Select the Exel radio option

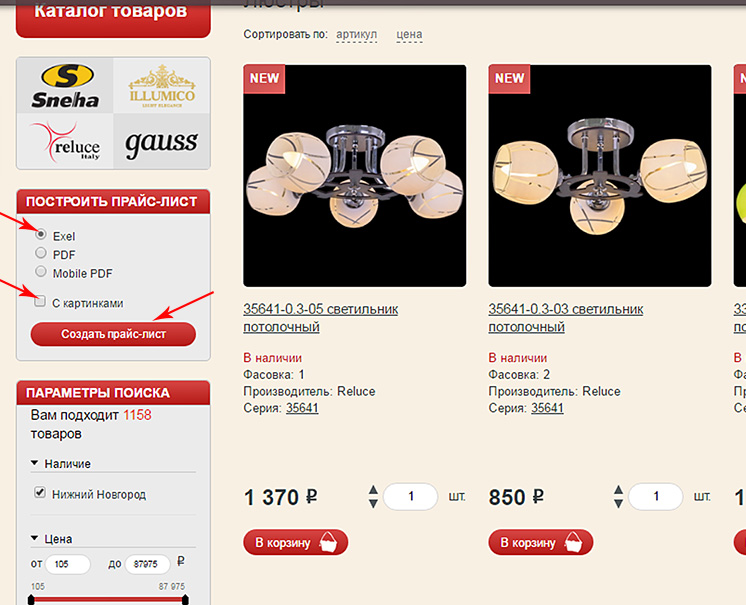[41, 234]
